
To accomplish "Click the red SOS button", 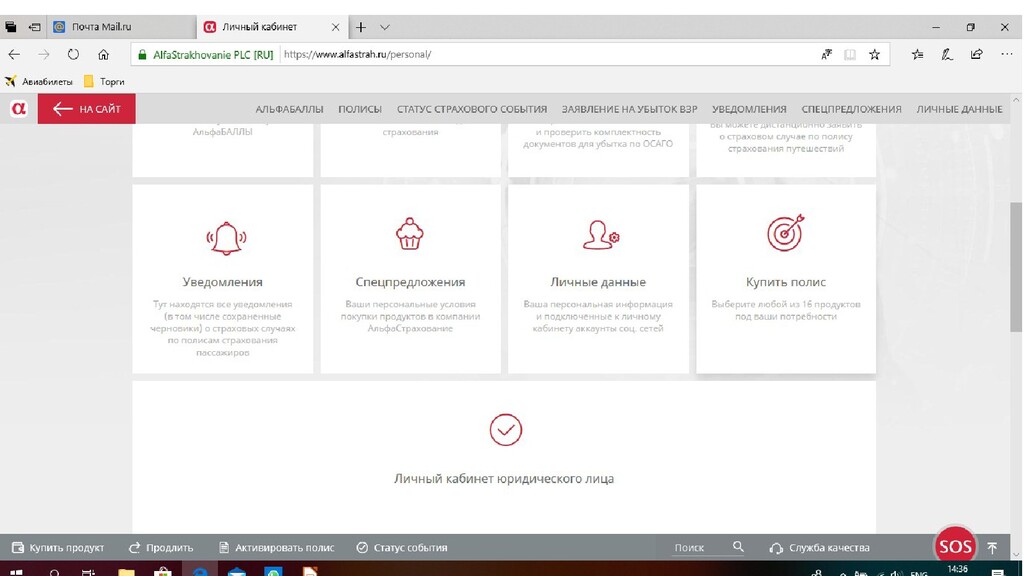I will [x=955, y=546].
